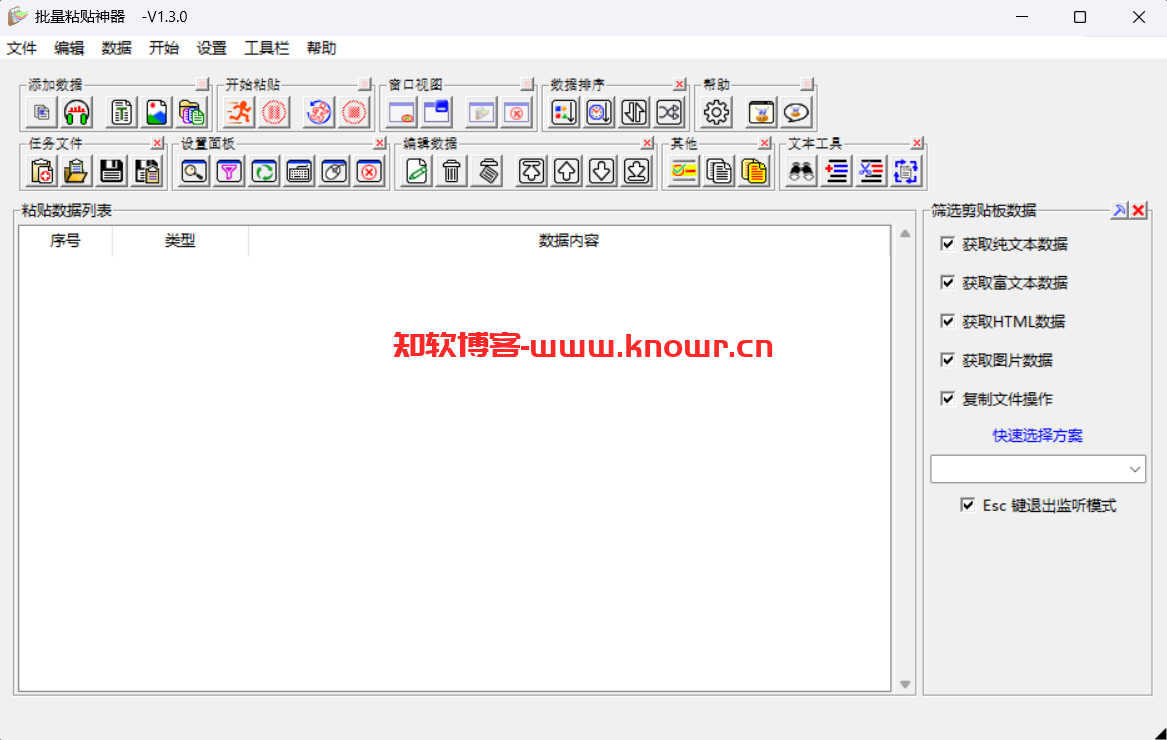
Task: Click the mascot window icon in 帮助
Action: pos(761,112)
